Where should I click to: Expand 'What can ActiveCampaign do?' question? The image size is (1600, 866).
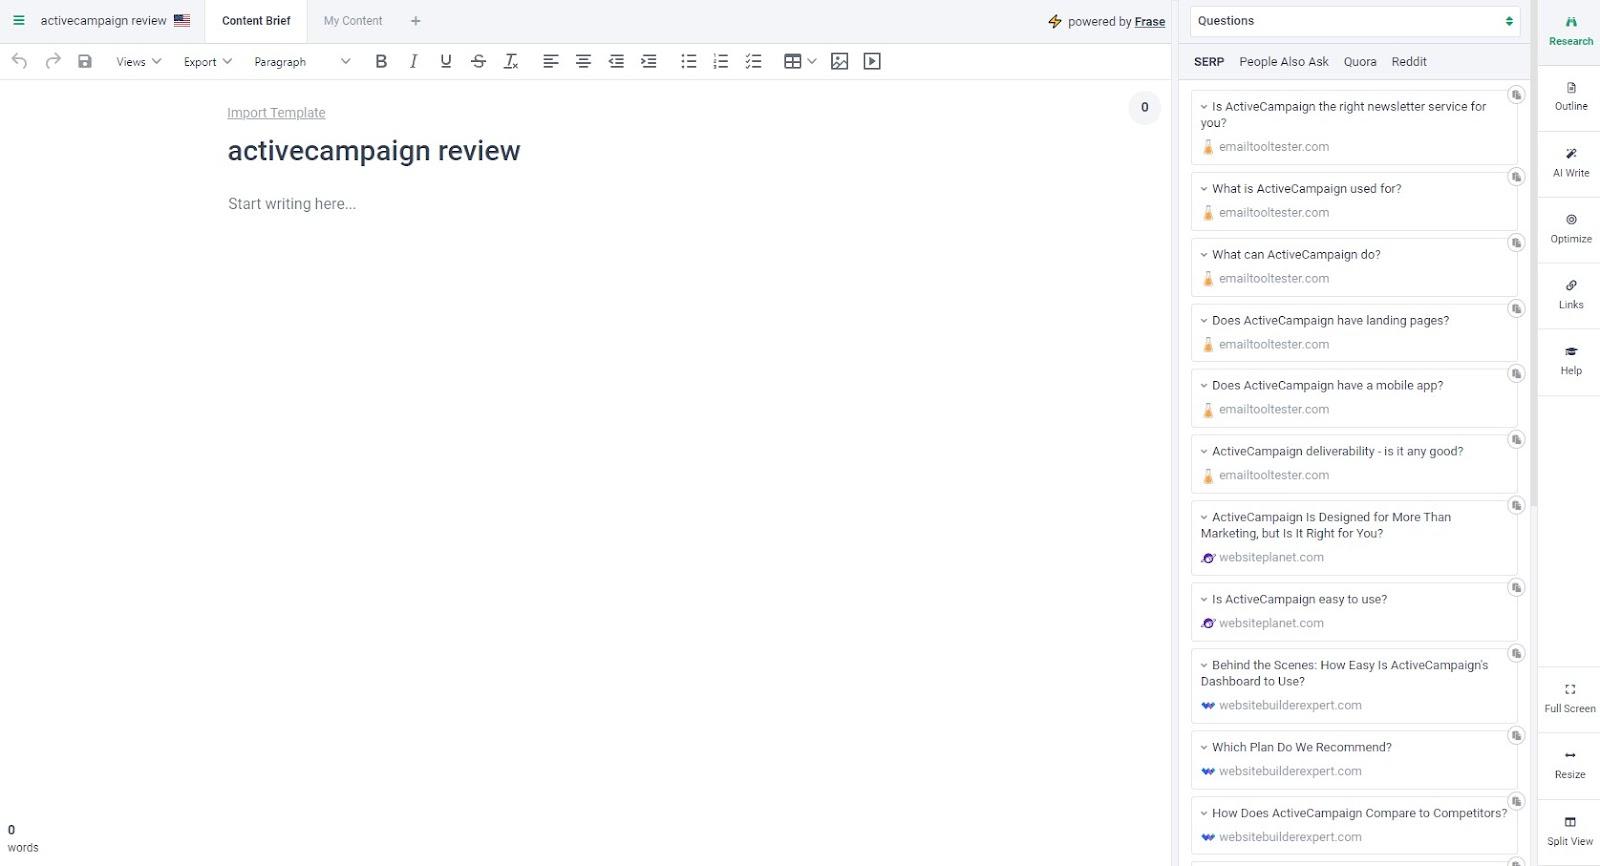(1204, 255)
